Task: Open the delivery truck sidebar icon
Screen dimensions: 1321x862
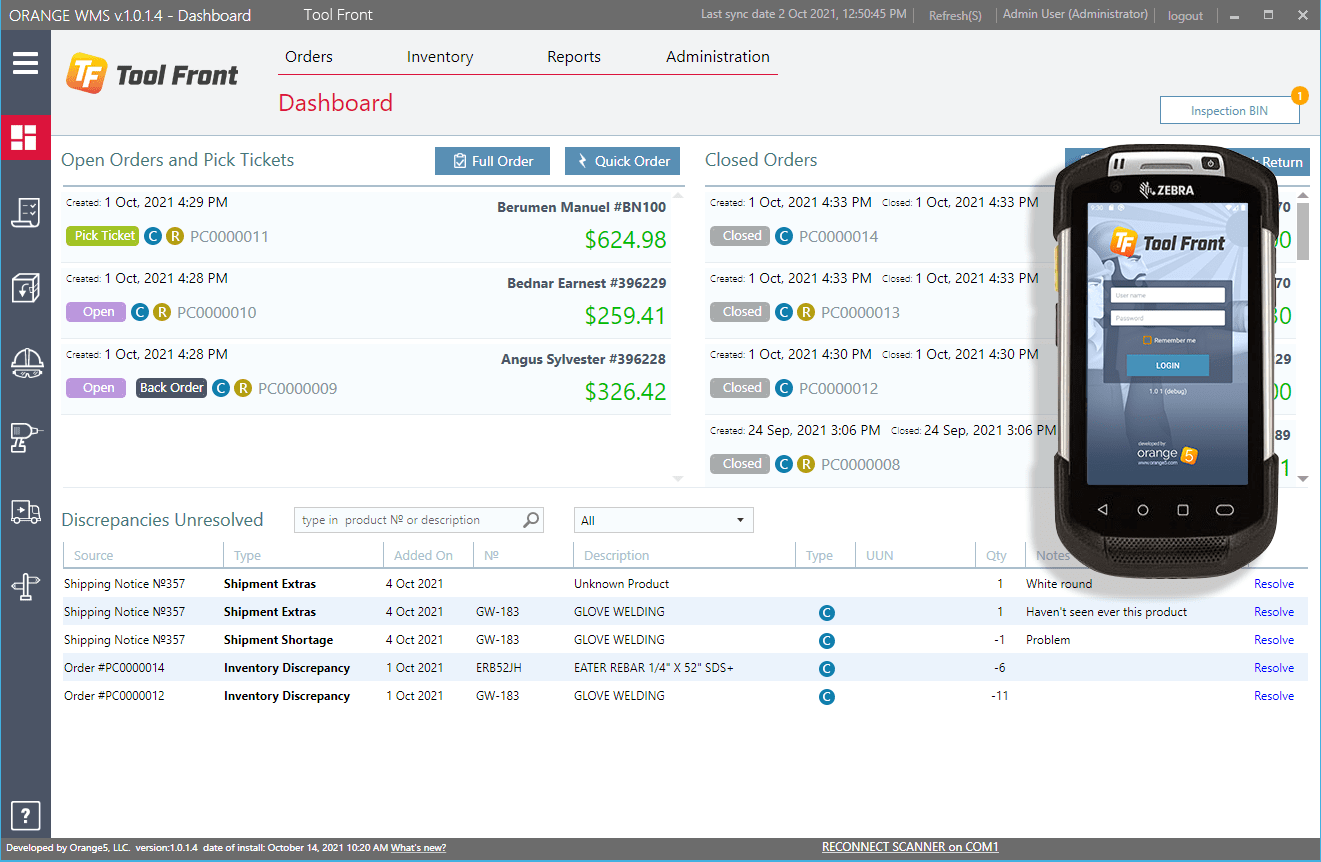Action: click(x=25, y=512)
